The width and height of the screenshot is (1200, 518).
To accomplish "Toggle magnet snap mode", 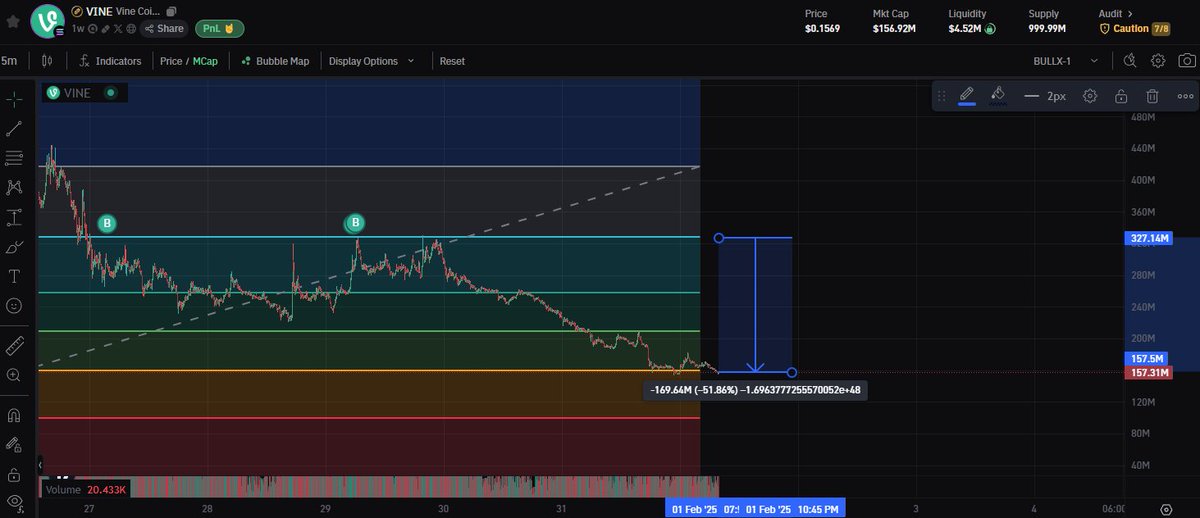I will [x=14, y=415].
